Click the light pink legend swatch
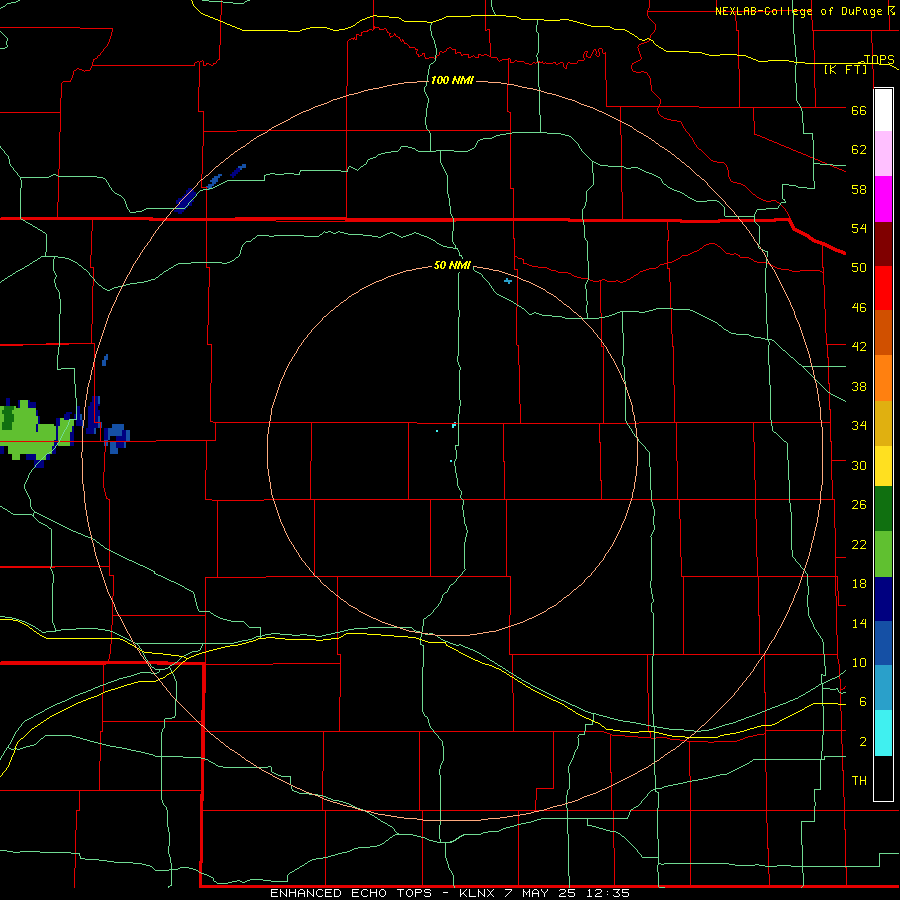 883,154
